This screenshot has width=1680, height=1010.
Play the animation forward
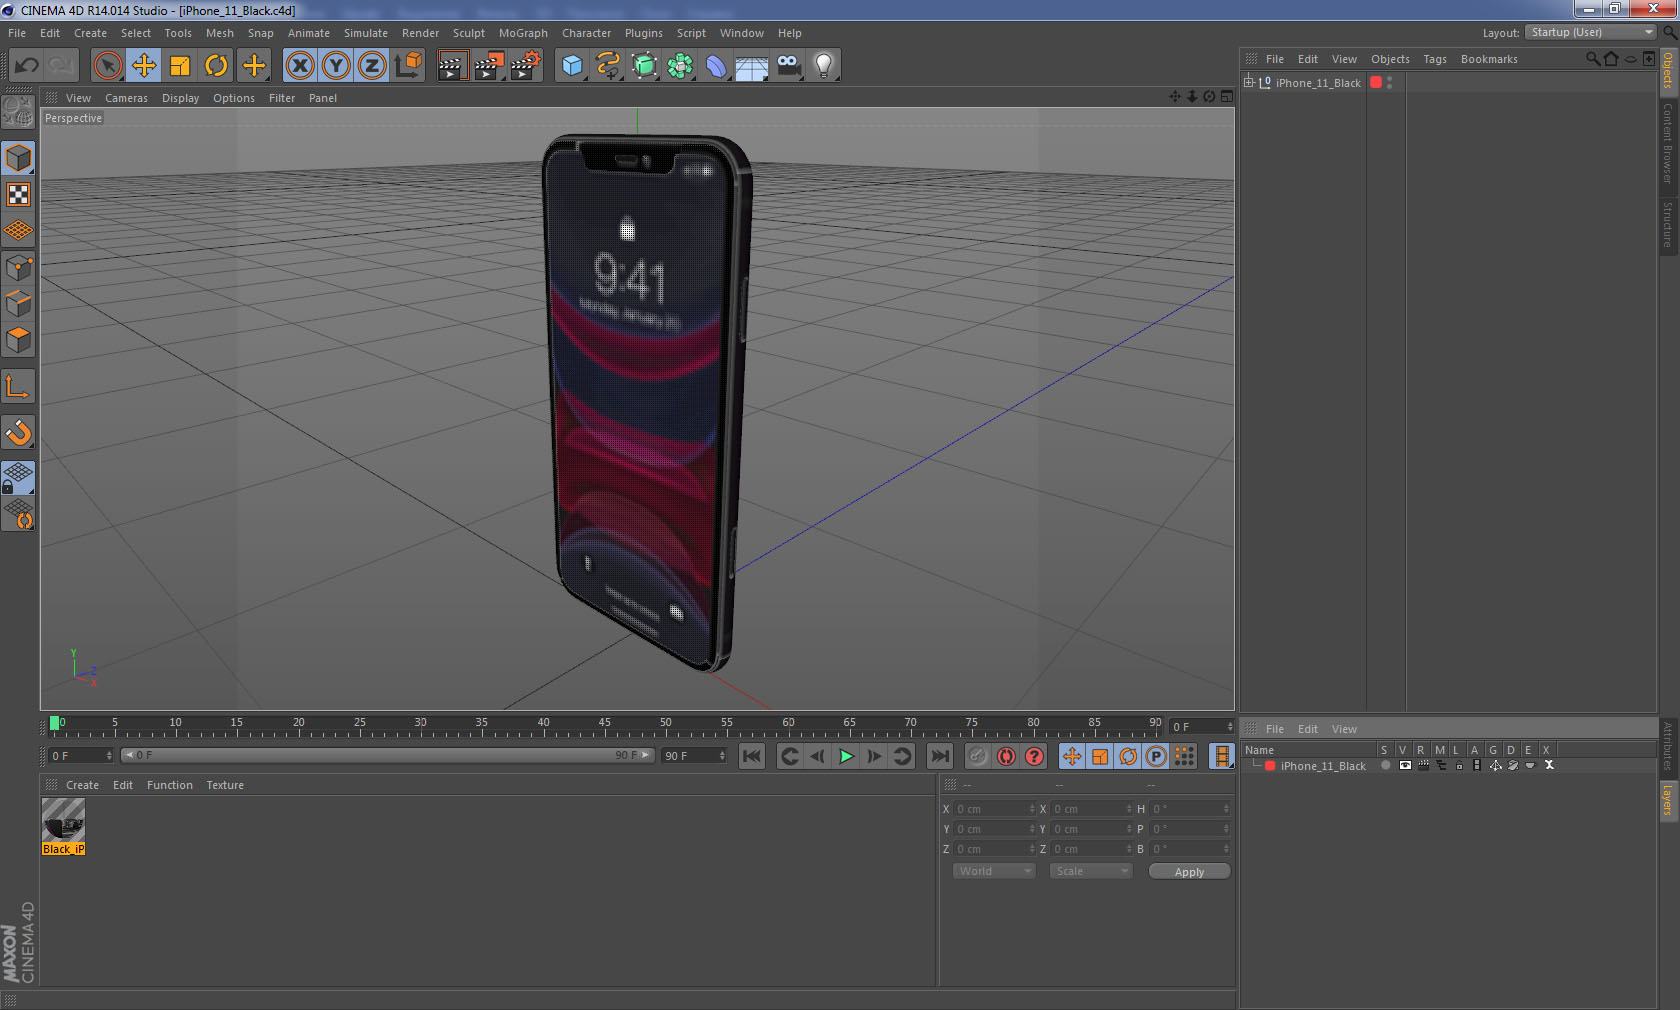(846, 756)
